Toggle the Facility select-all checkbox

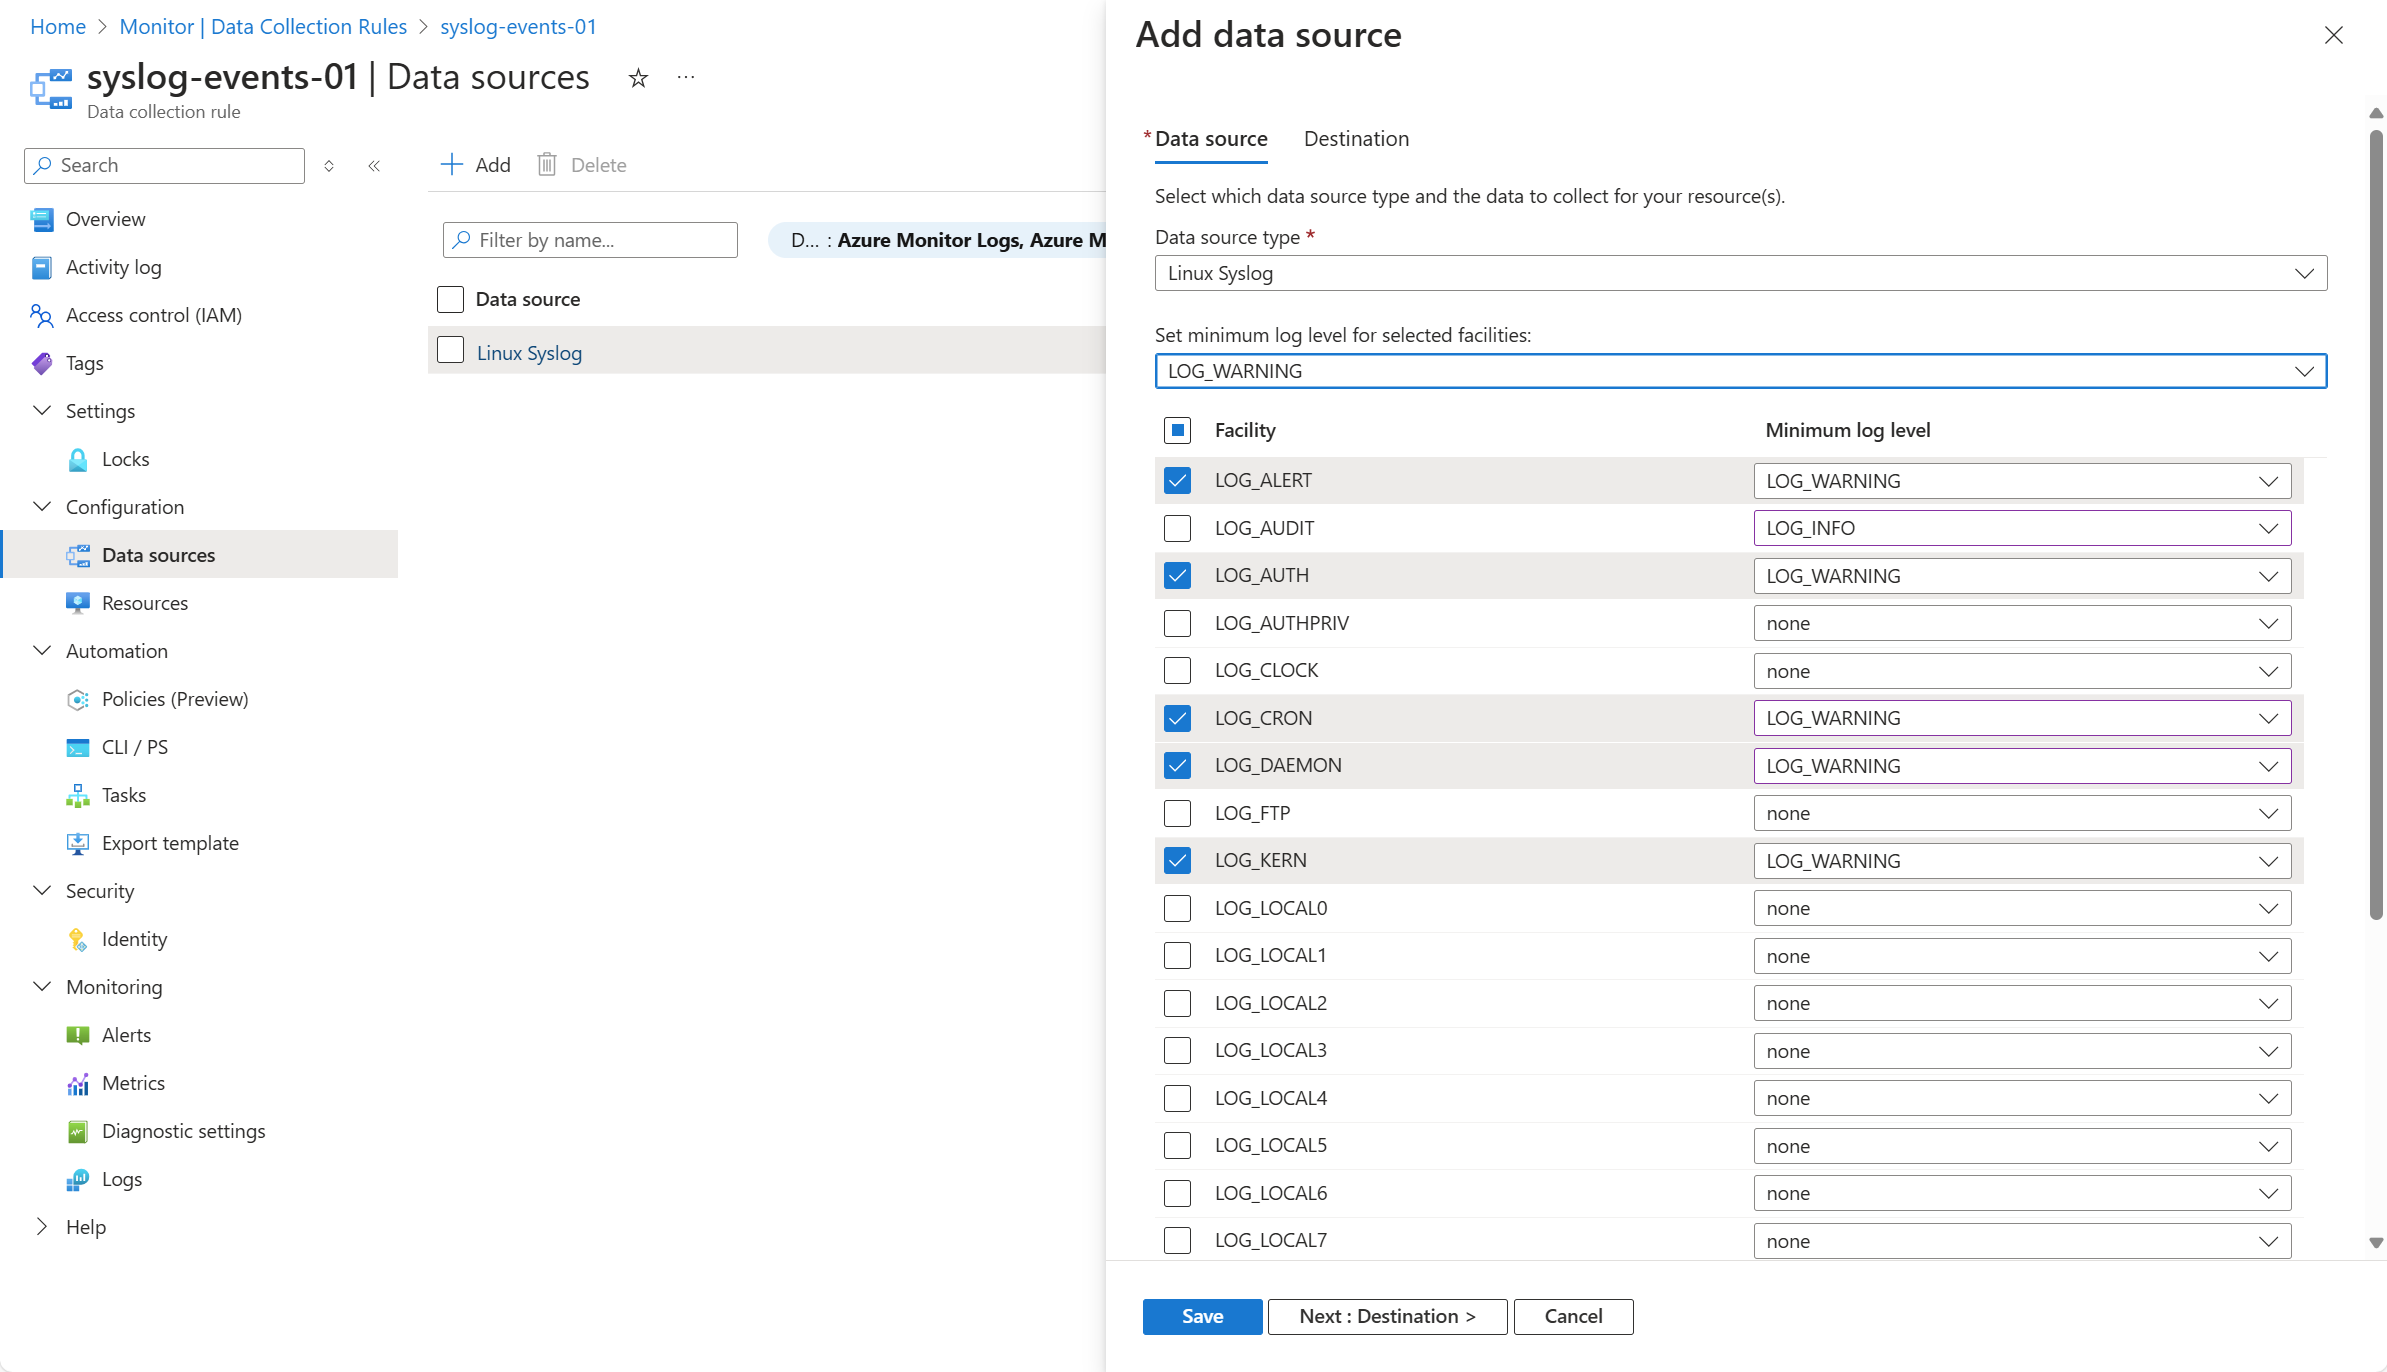point(1177,430)
